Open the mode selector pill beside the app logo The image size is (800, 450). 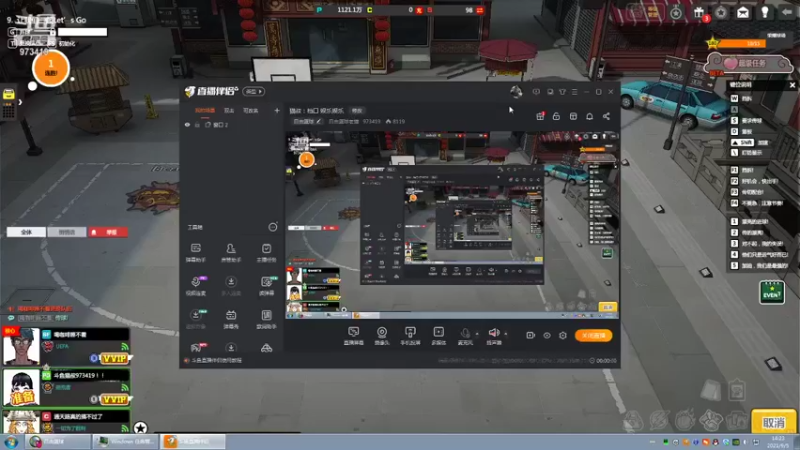click(254, 91)
